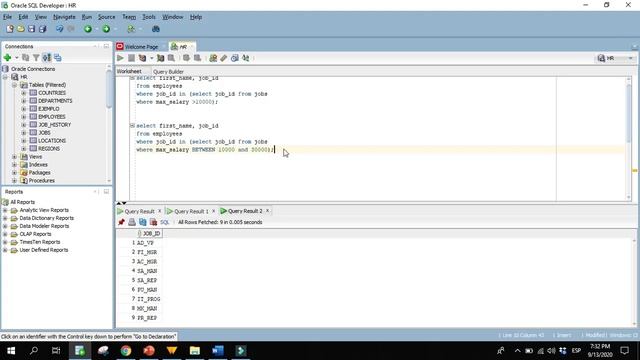Select the LOCATIONS table in tree

(52, 141)
